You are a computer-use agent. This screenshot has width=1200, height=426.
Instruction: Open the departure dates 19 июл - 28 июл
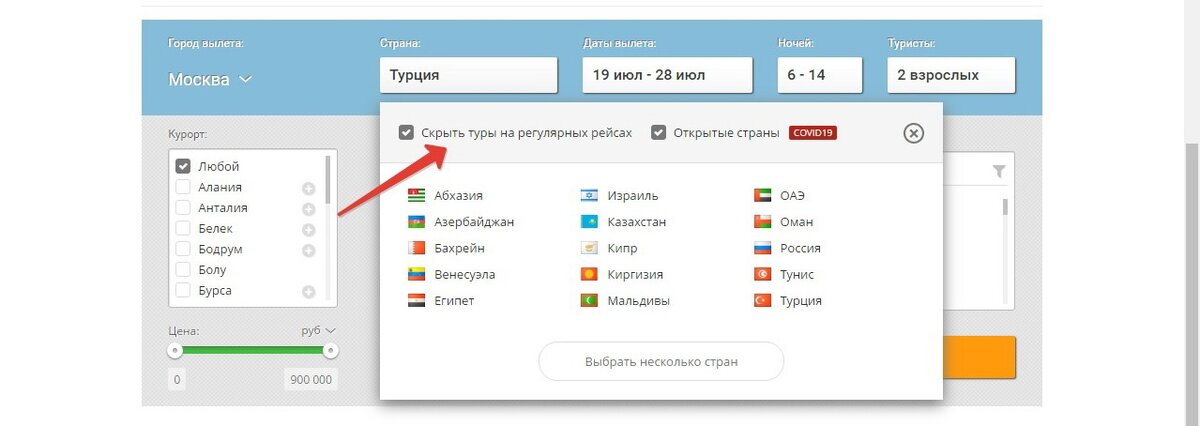point(667,75)
